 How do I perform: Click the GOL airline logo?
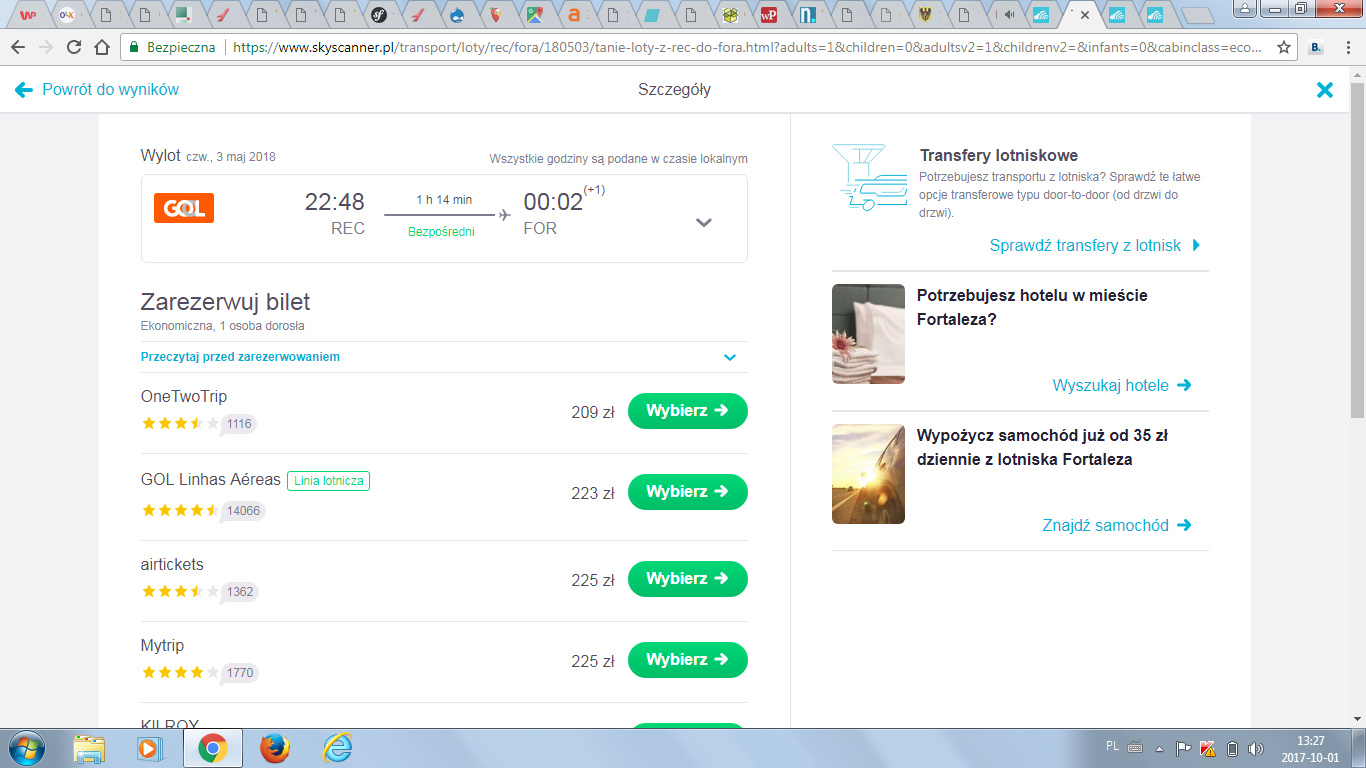184,208
